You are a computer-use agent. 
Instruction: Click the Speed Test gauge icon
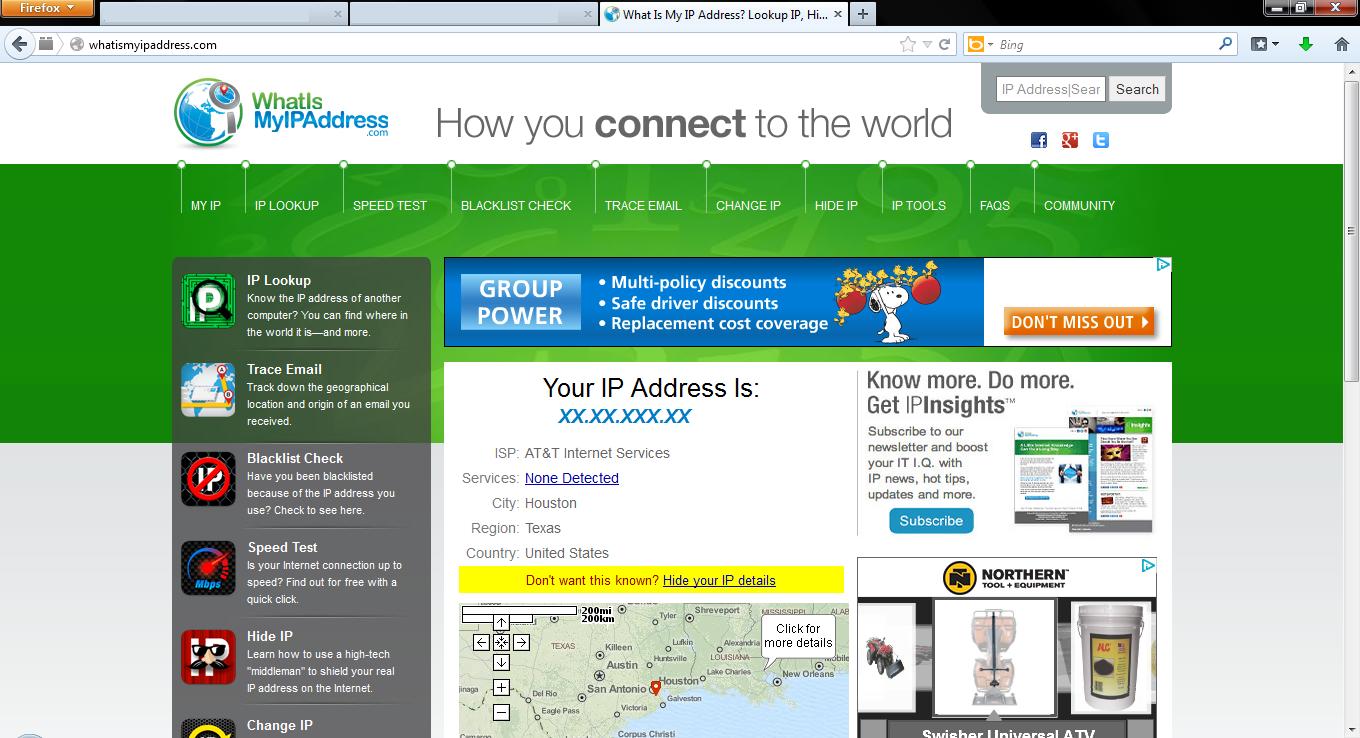[x=208, y=568]
